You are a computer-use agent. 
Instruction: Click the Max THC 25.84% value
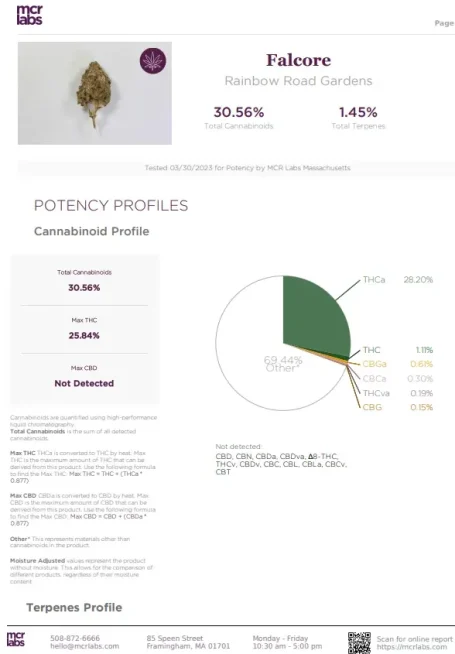[x=84, y=335]
